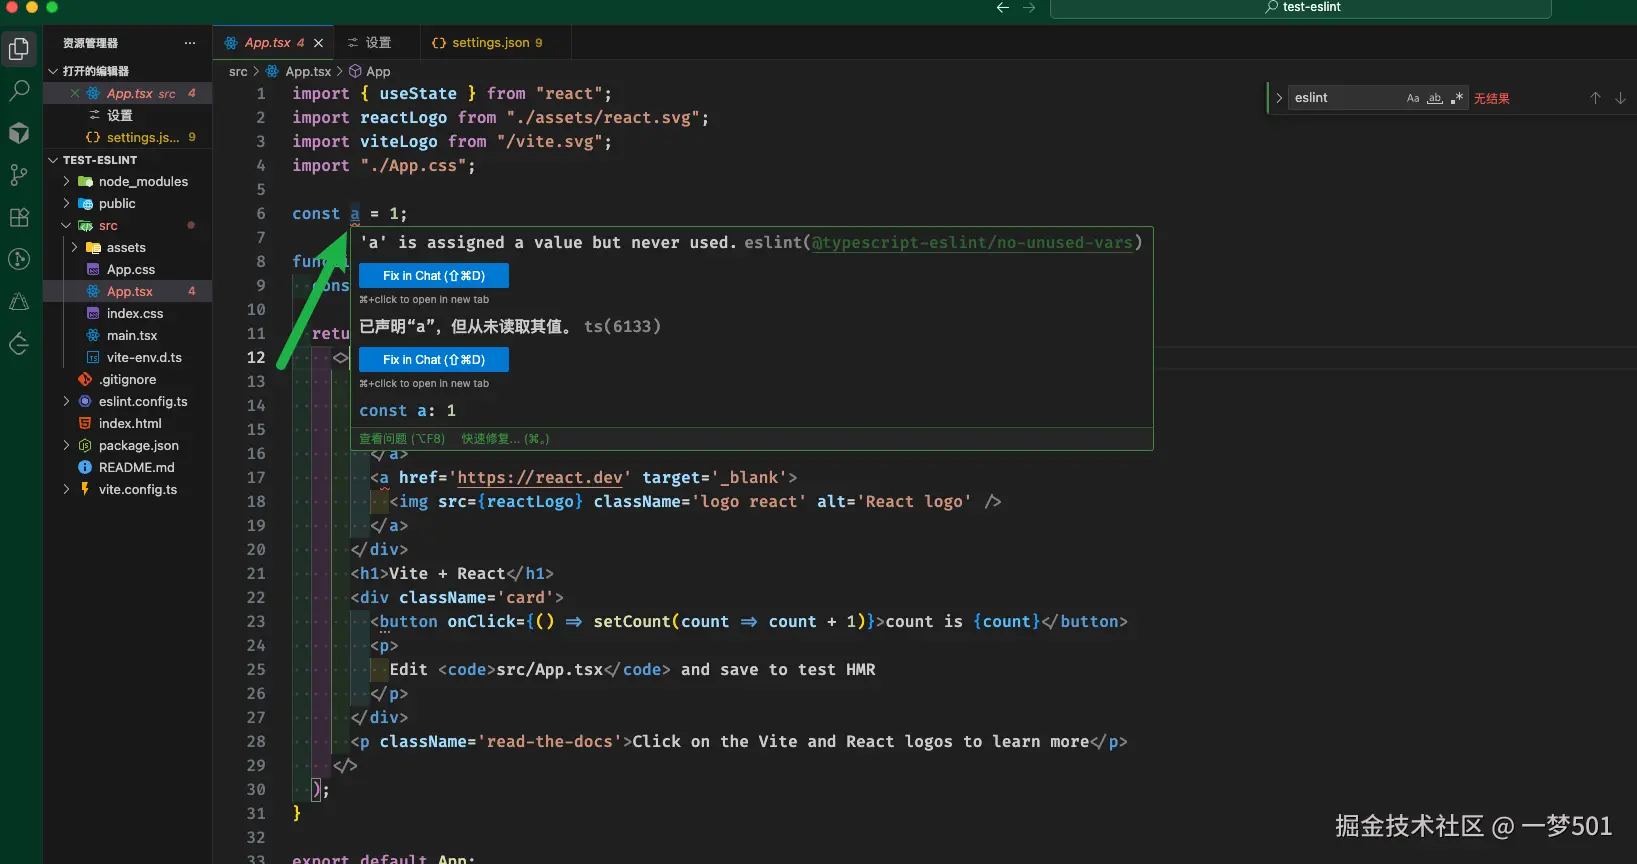Screen dimensions: 1637x864
Task: Open the Source Control view in activity bar
Action: 19,175
